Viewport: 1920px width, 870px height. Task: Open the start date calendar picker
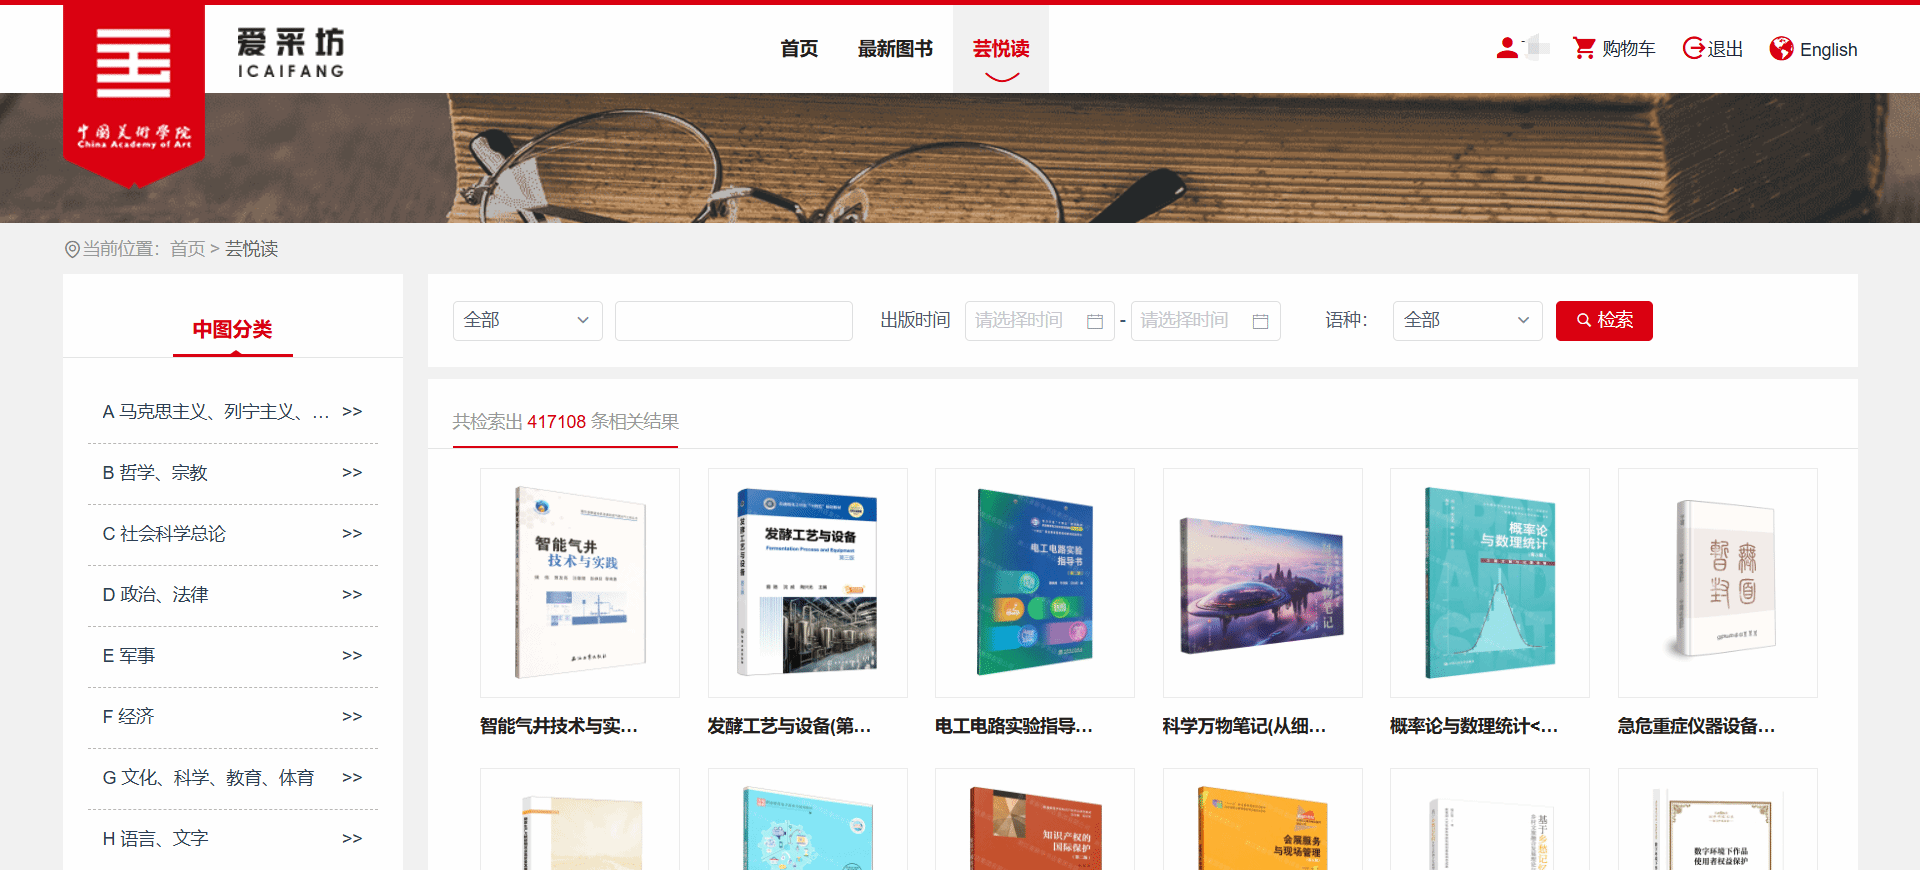[1095, 321]
